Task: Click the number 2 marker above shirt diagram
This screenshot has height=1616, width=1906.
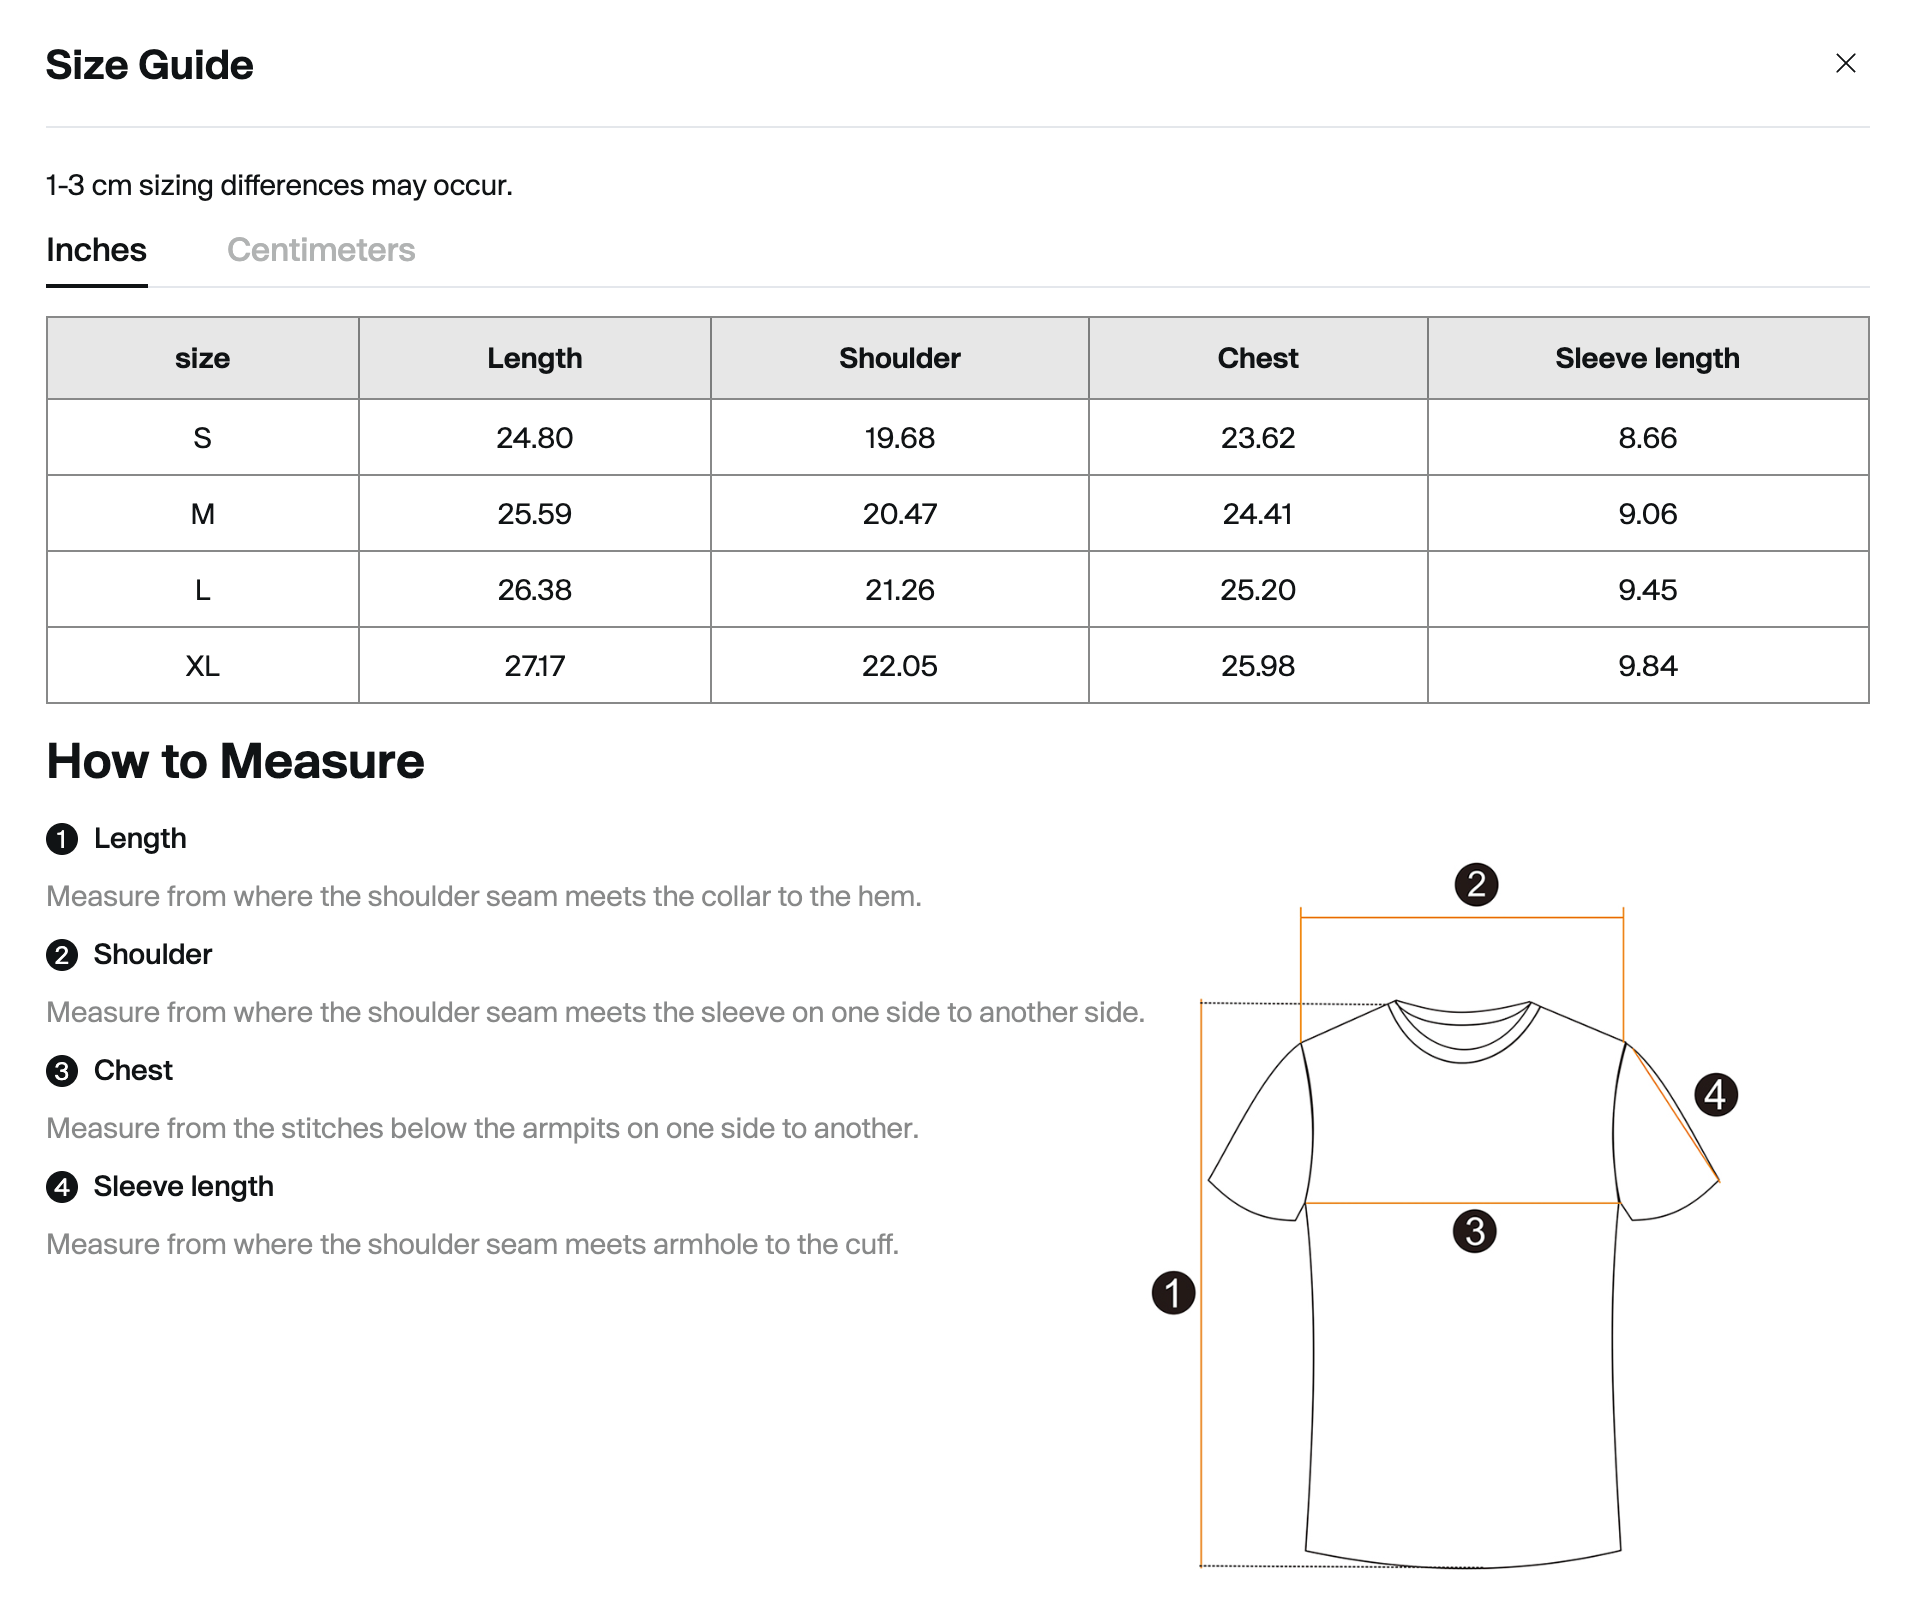Action: (1476, 885)
